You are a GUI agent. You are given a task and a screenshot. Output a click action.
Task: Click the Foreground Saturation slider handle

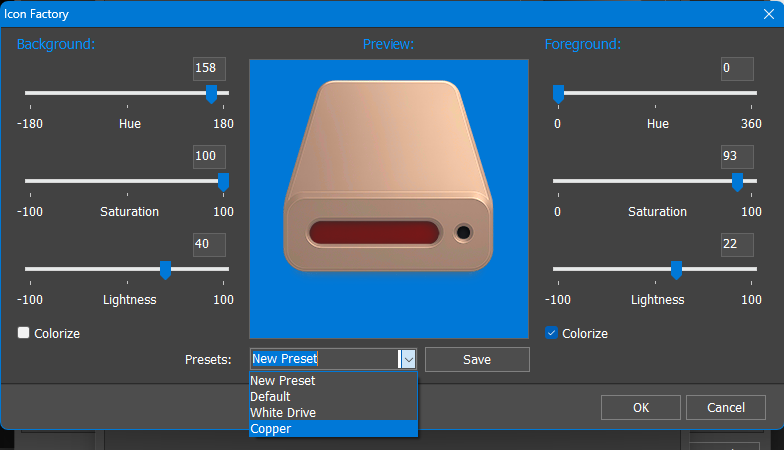738,182
